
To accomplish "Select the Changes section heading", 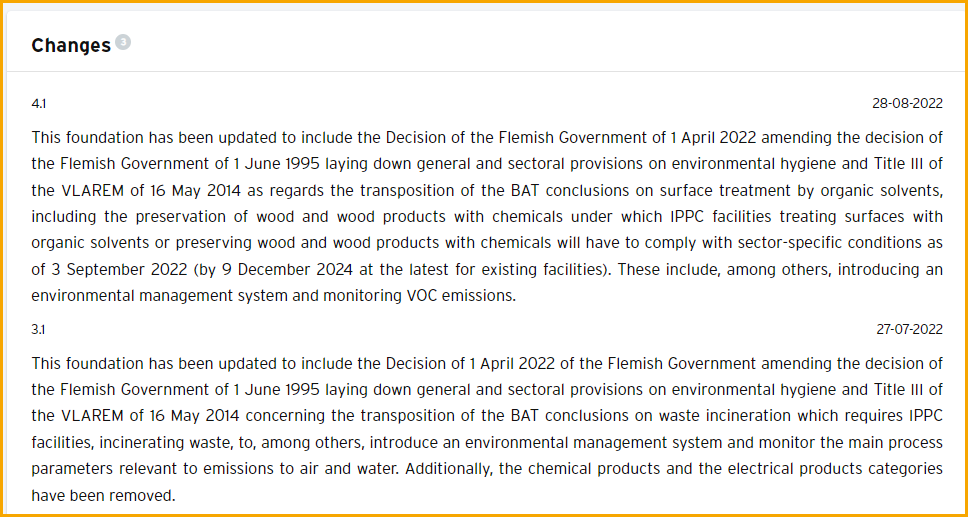I will (71, 45).
